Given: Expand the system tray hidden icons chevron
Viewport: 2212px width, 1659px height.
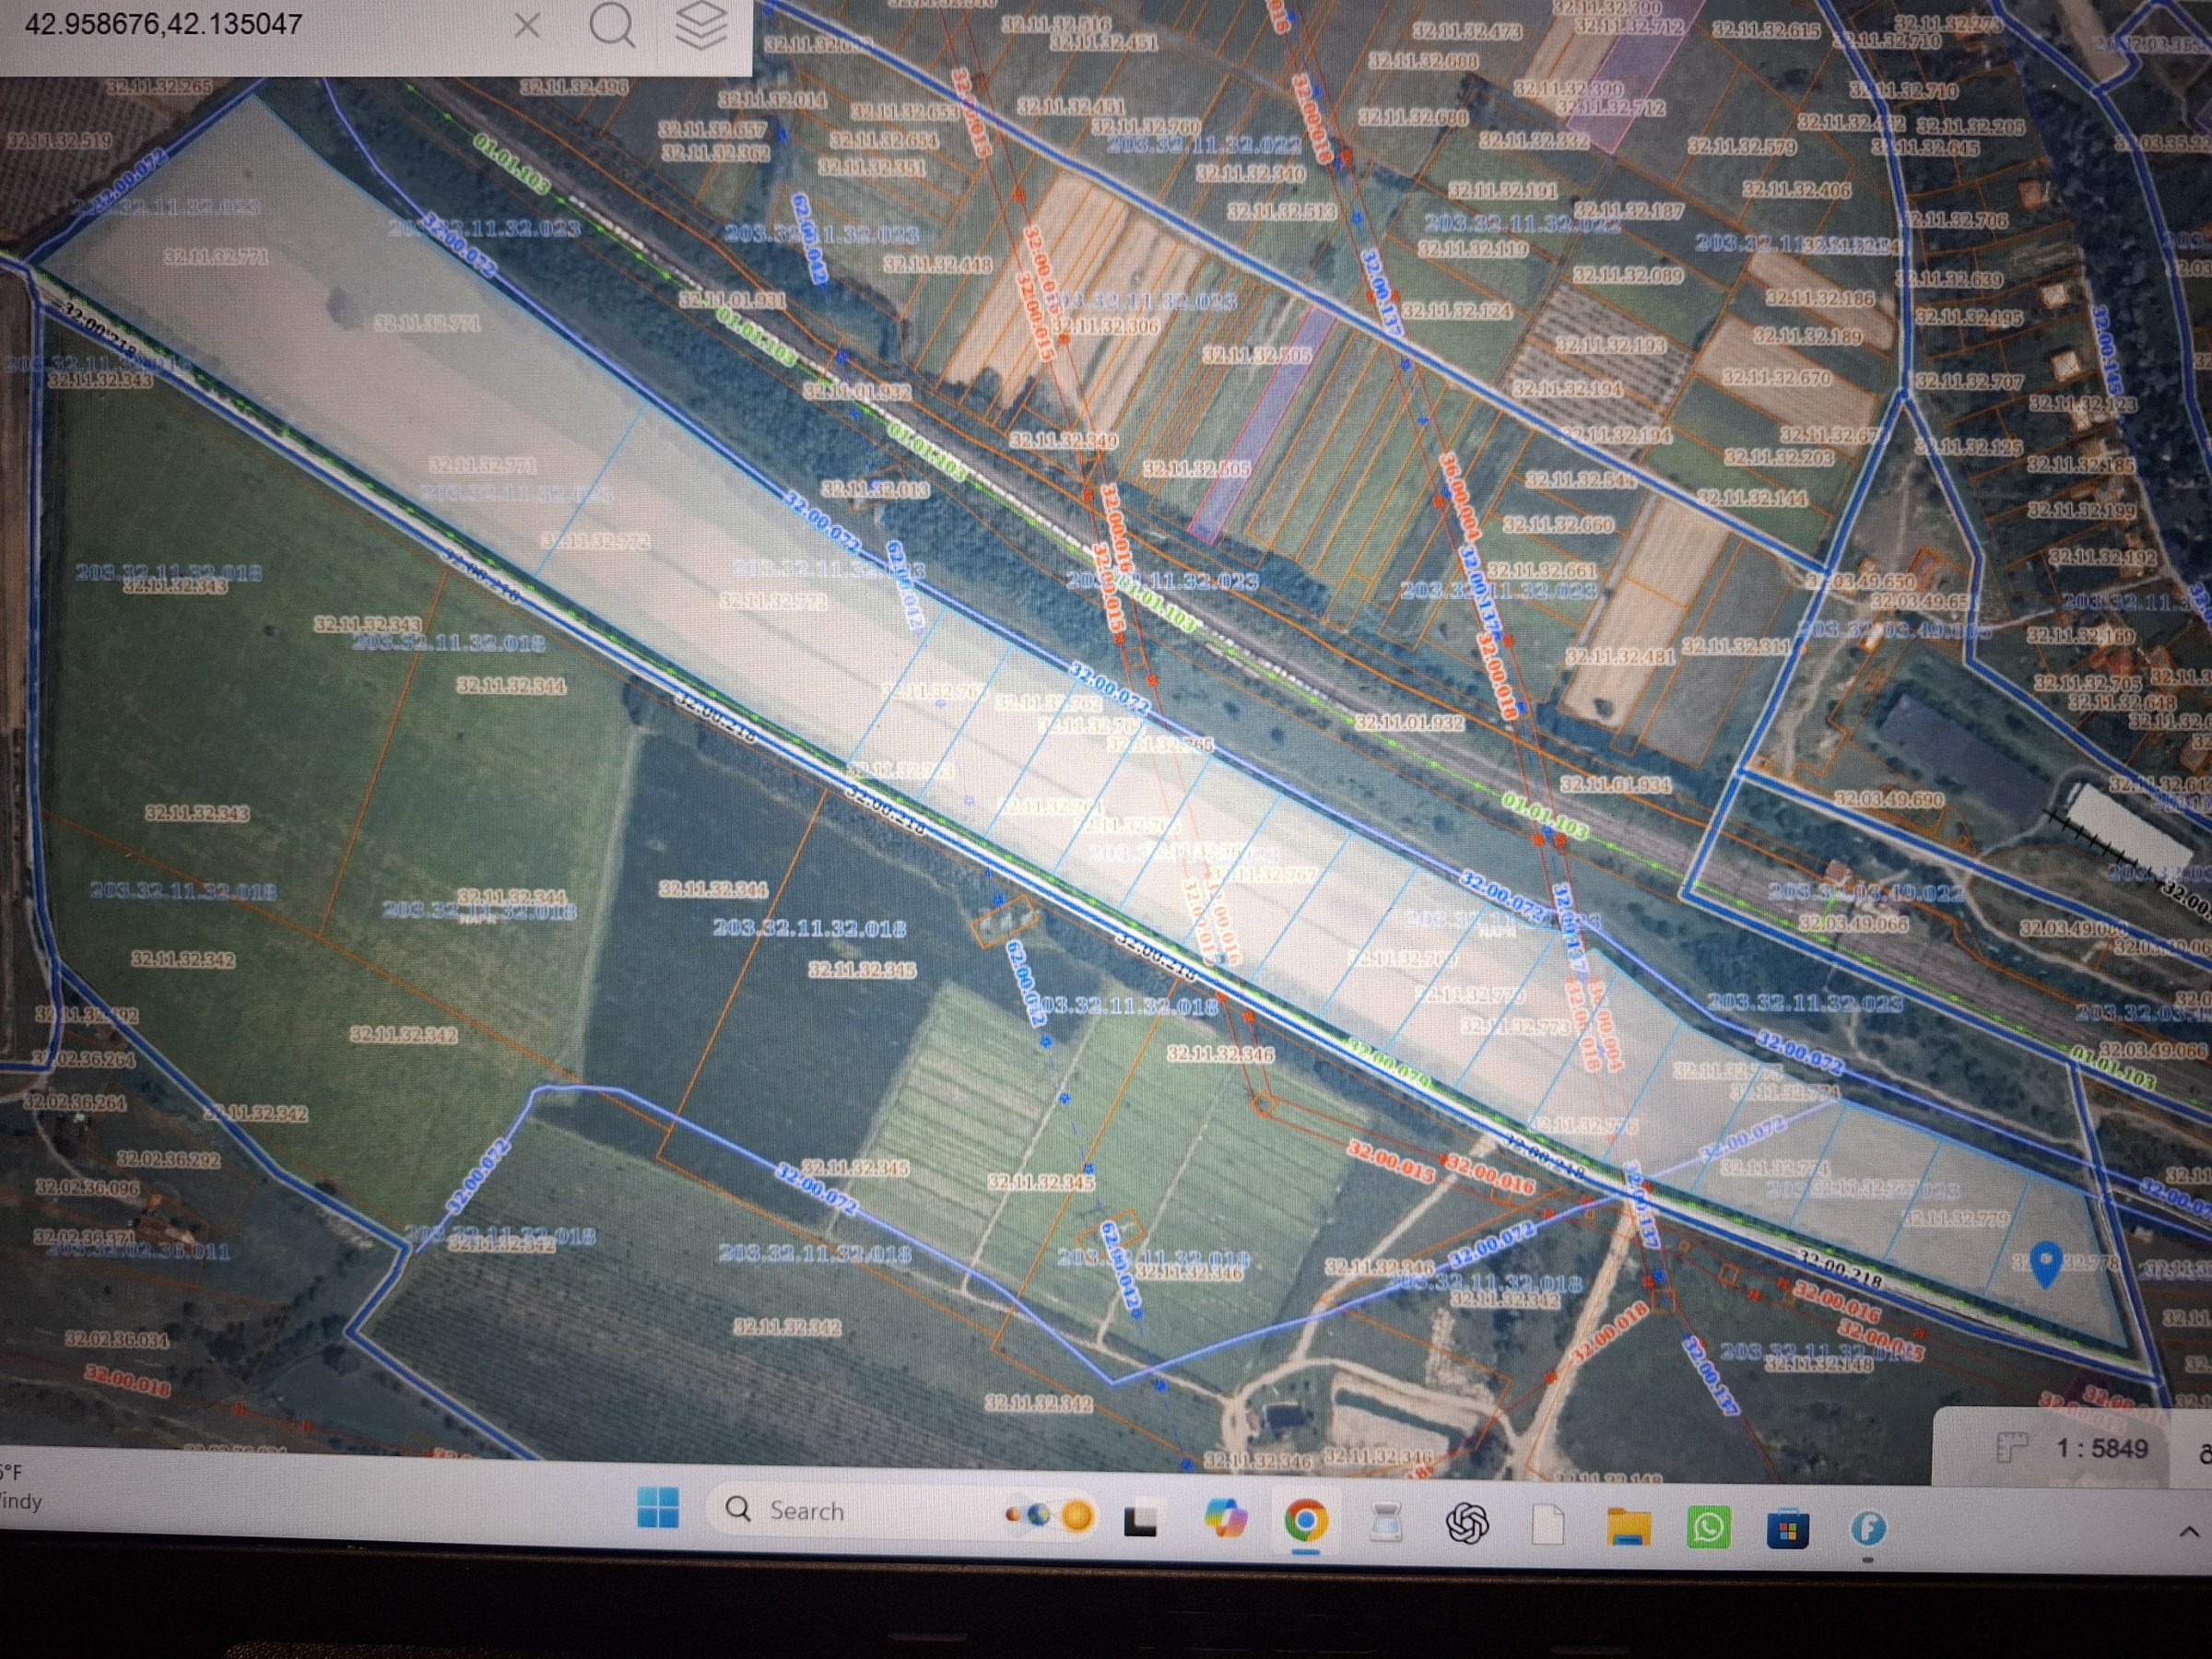Looking at the screenshot, I should [2188, 1532].
